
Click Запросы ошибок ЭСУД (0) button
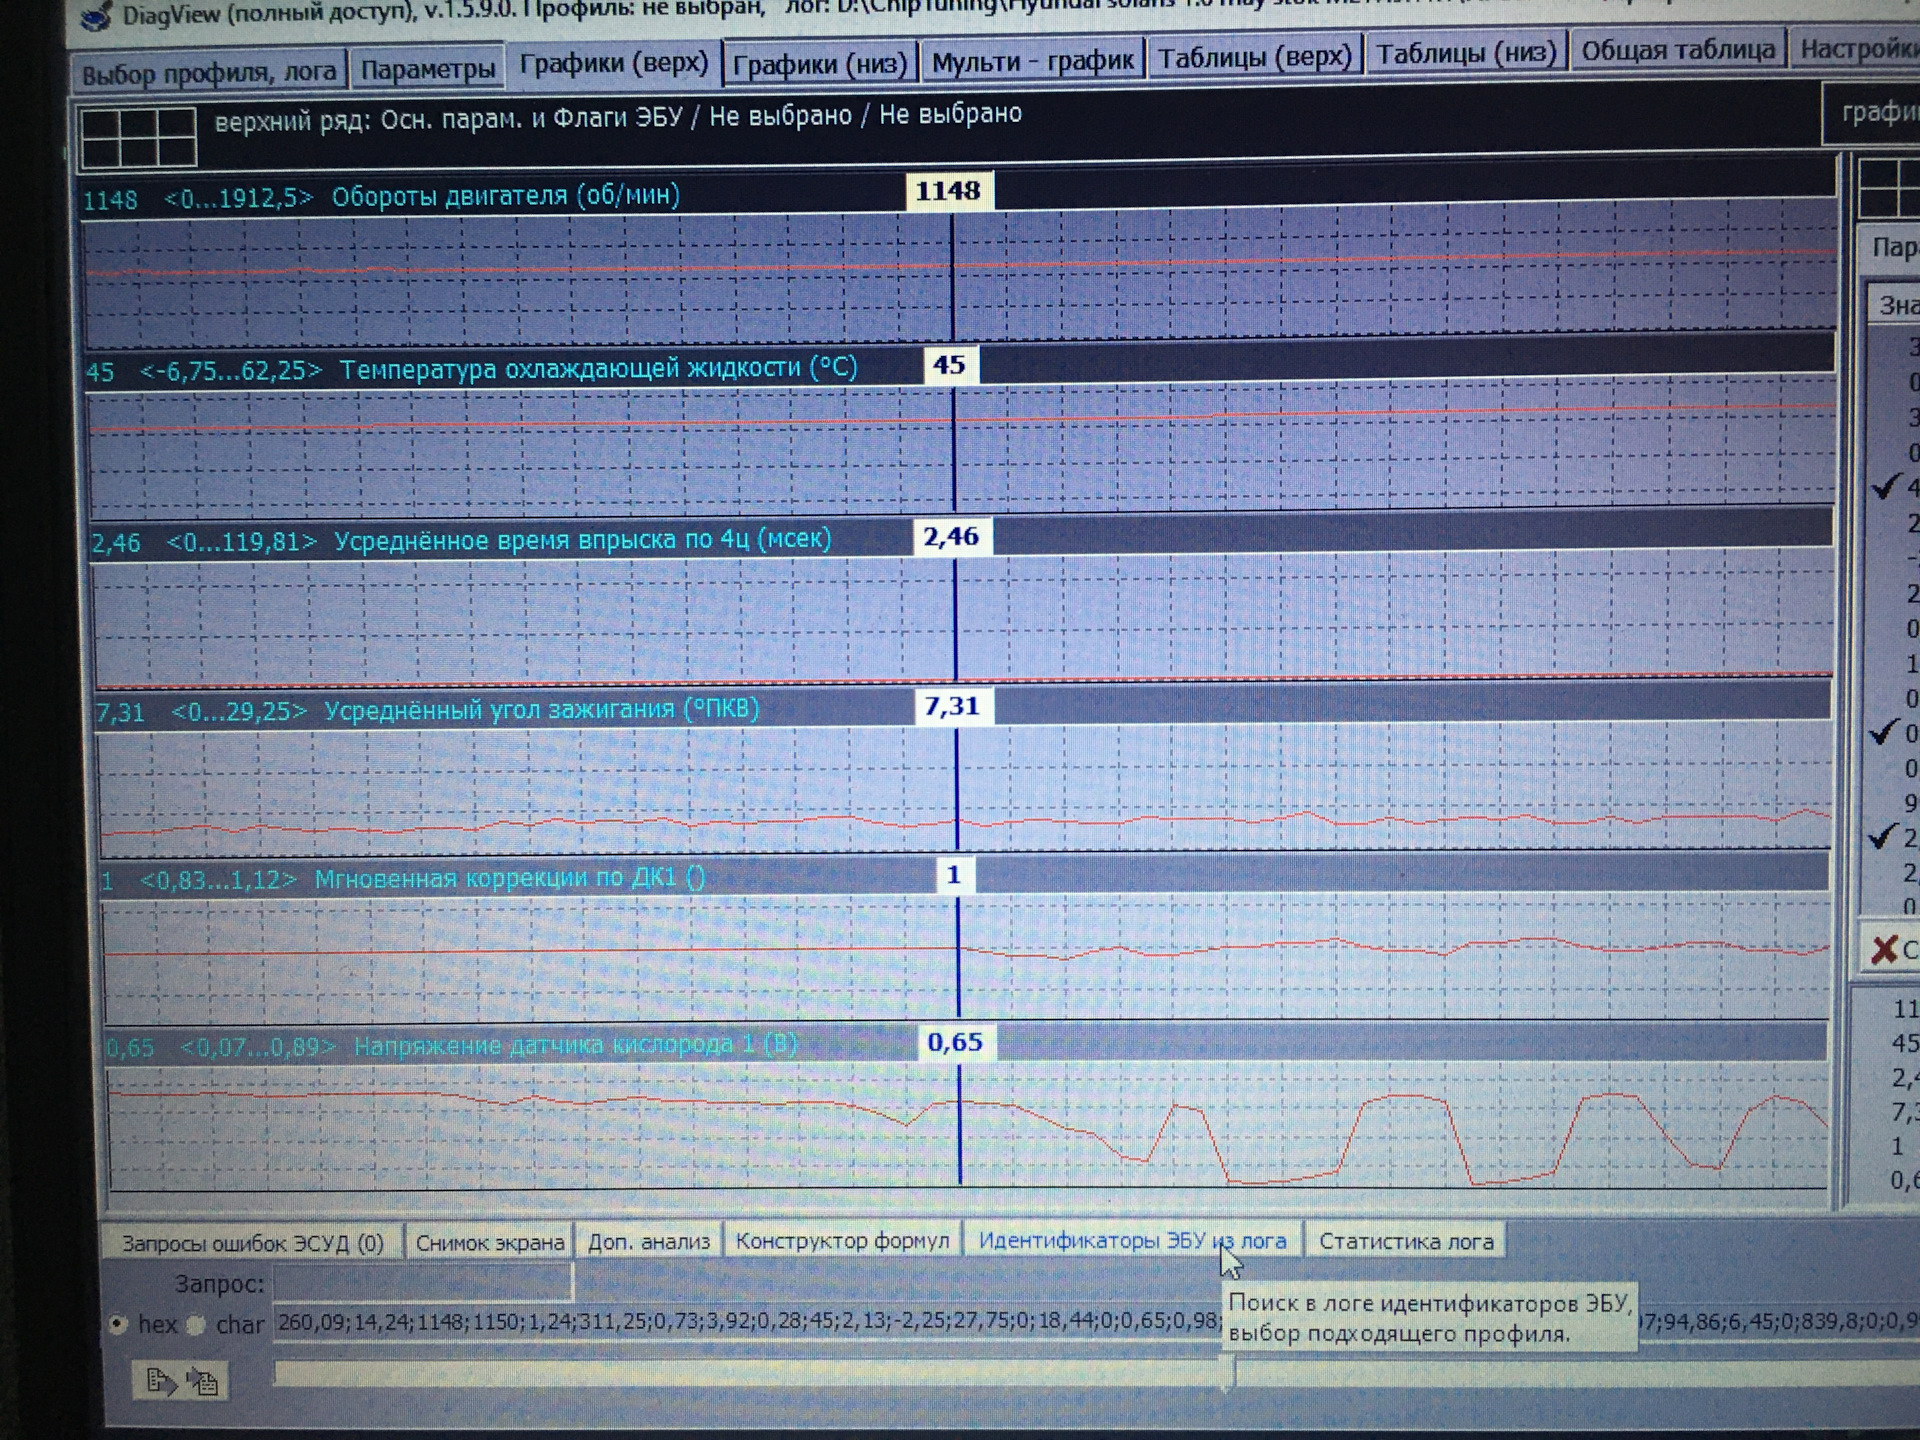click(x=252, y=1243)
